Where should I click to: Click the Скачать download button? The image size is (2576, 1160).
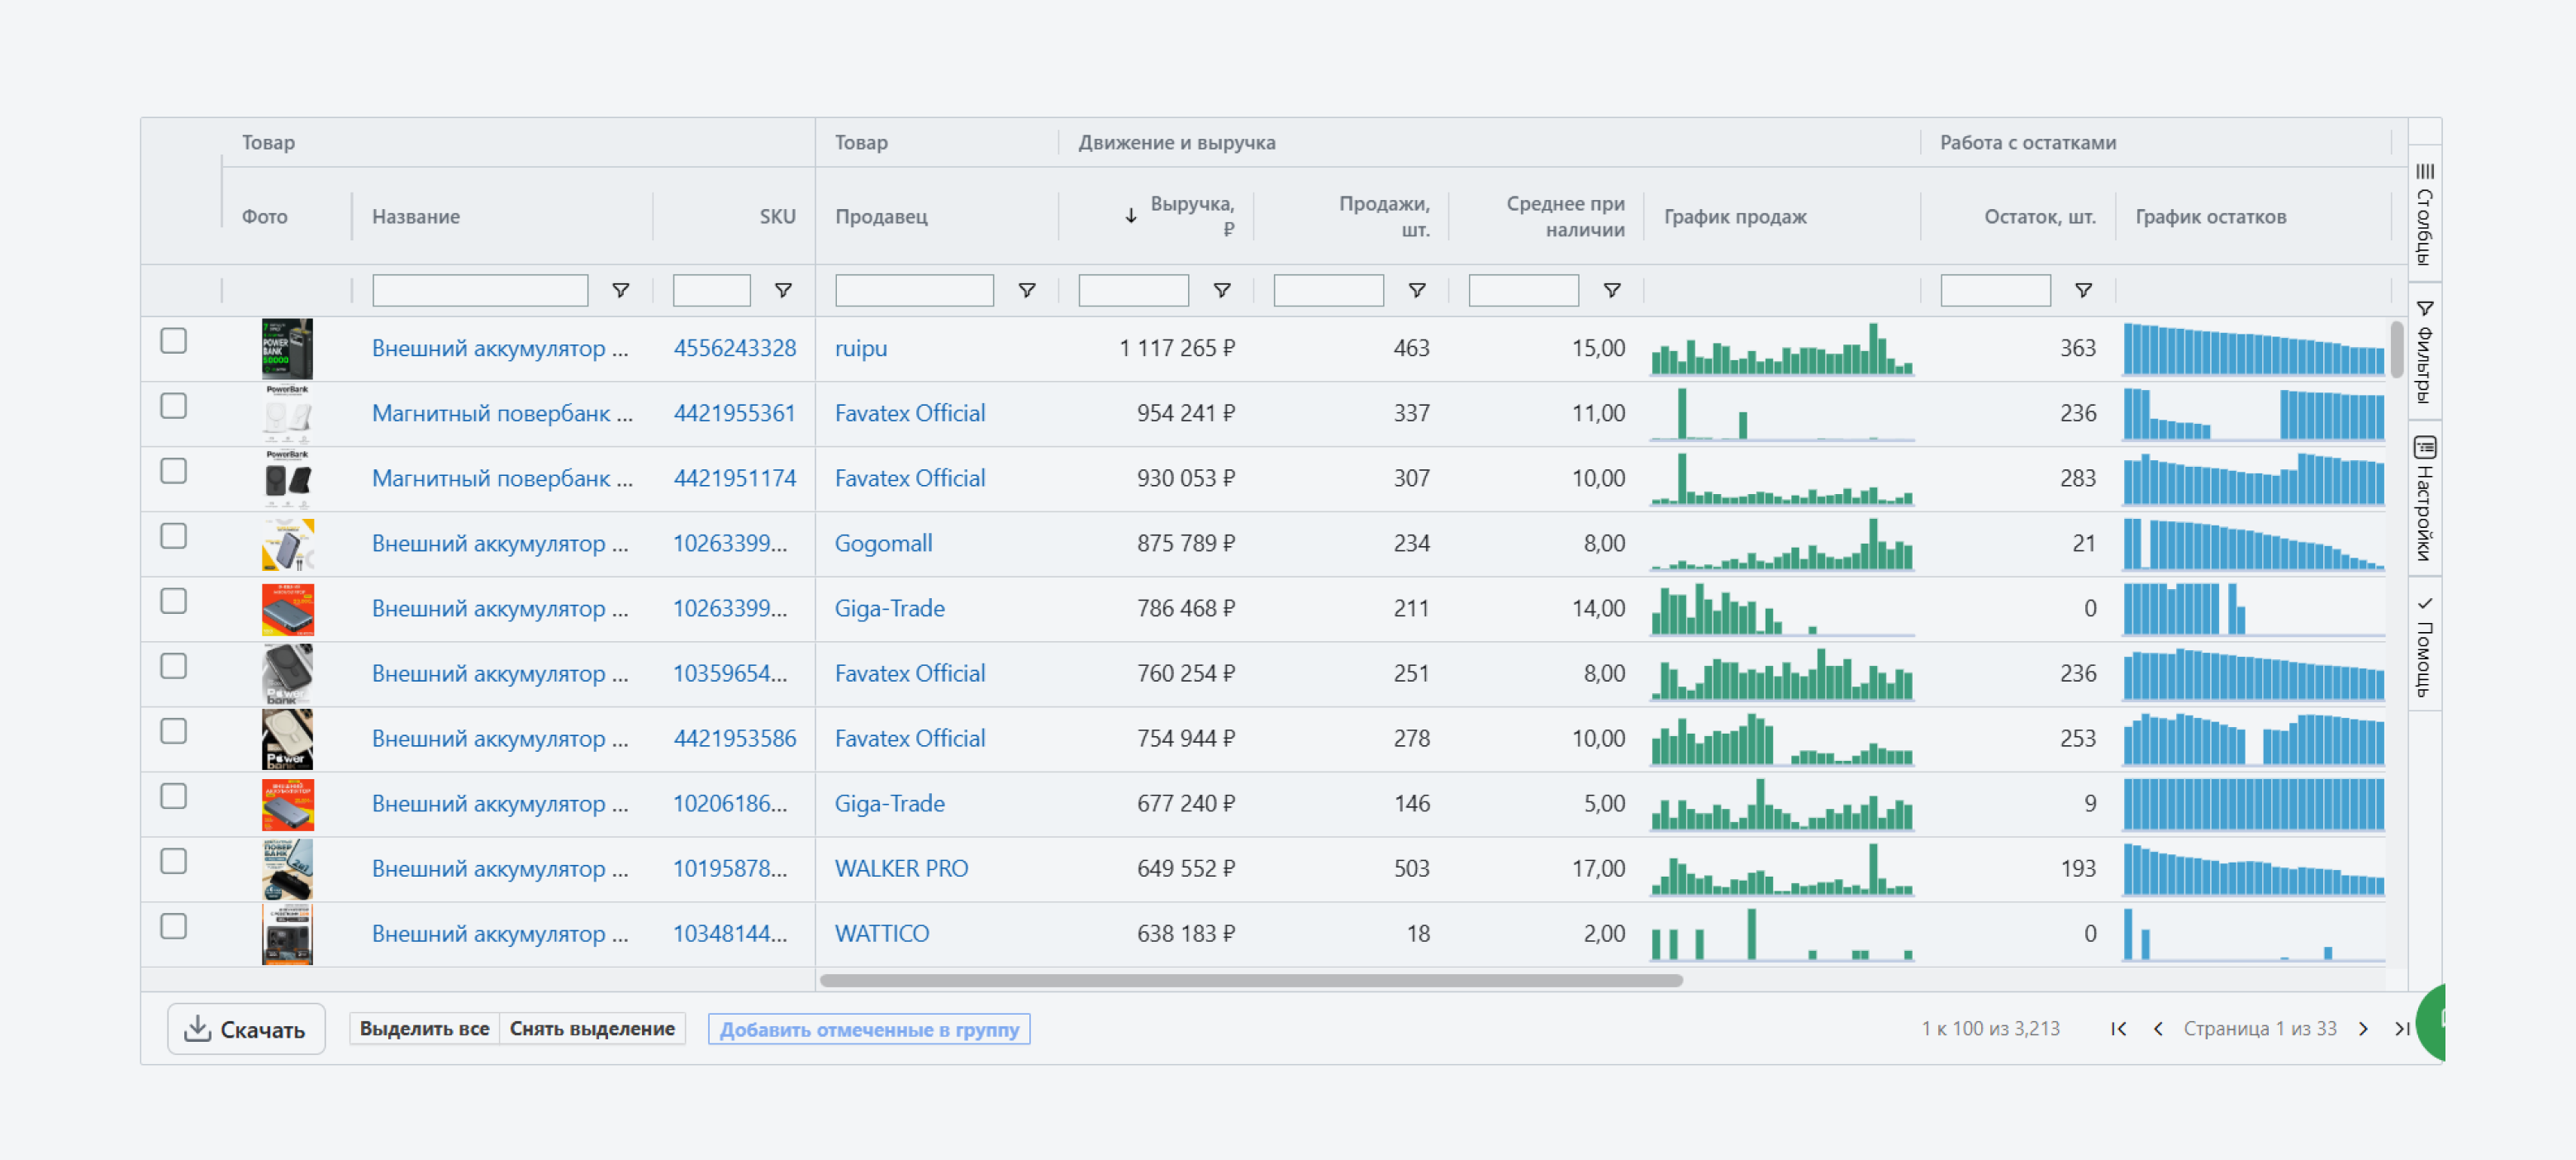coord(246,1028)
